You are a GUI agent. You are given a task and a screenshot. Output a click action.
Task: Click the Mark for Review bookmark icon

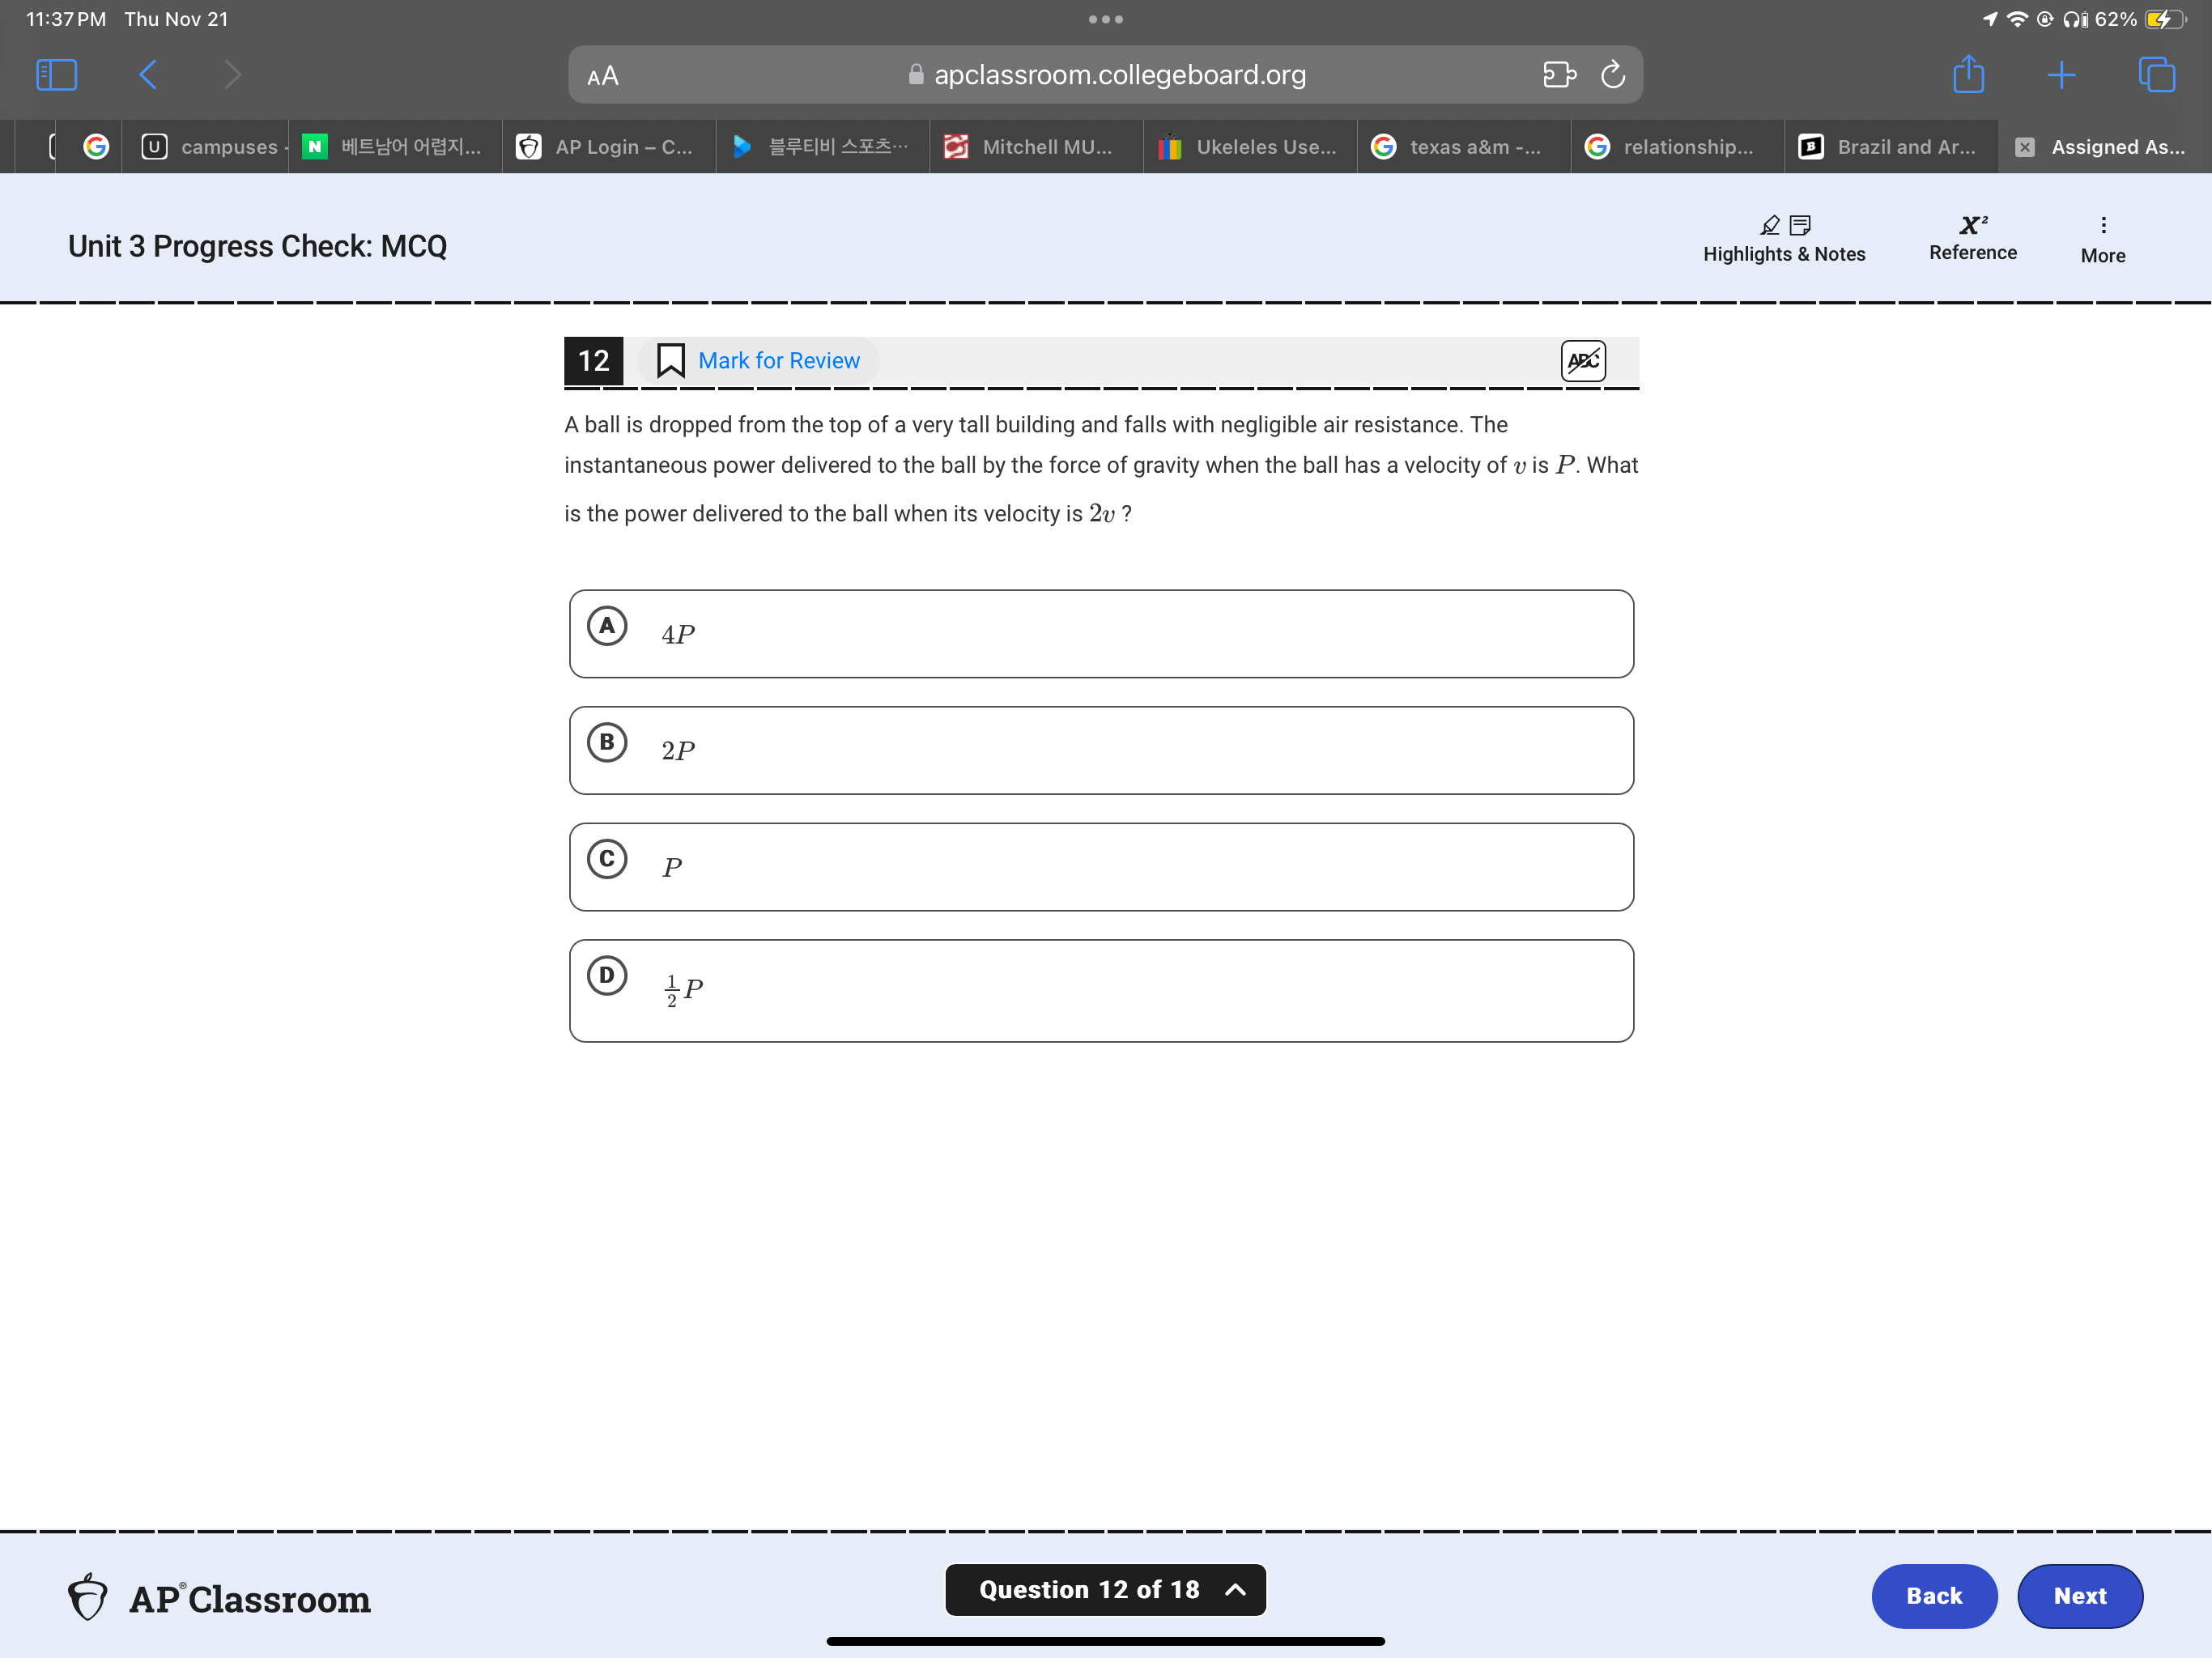pos(670,361)
